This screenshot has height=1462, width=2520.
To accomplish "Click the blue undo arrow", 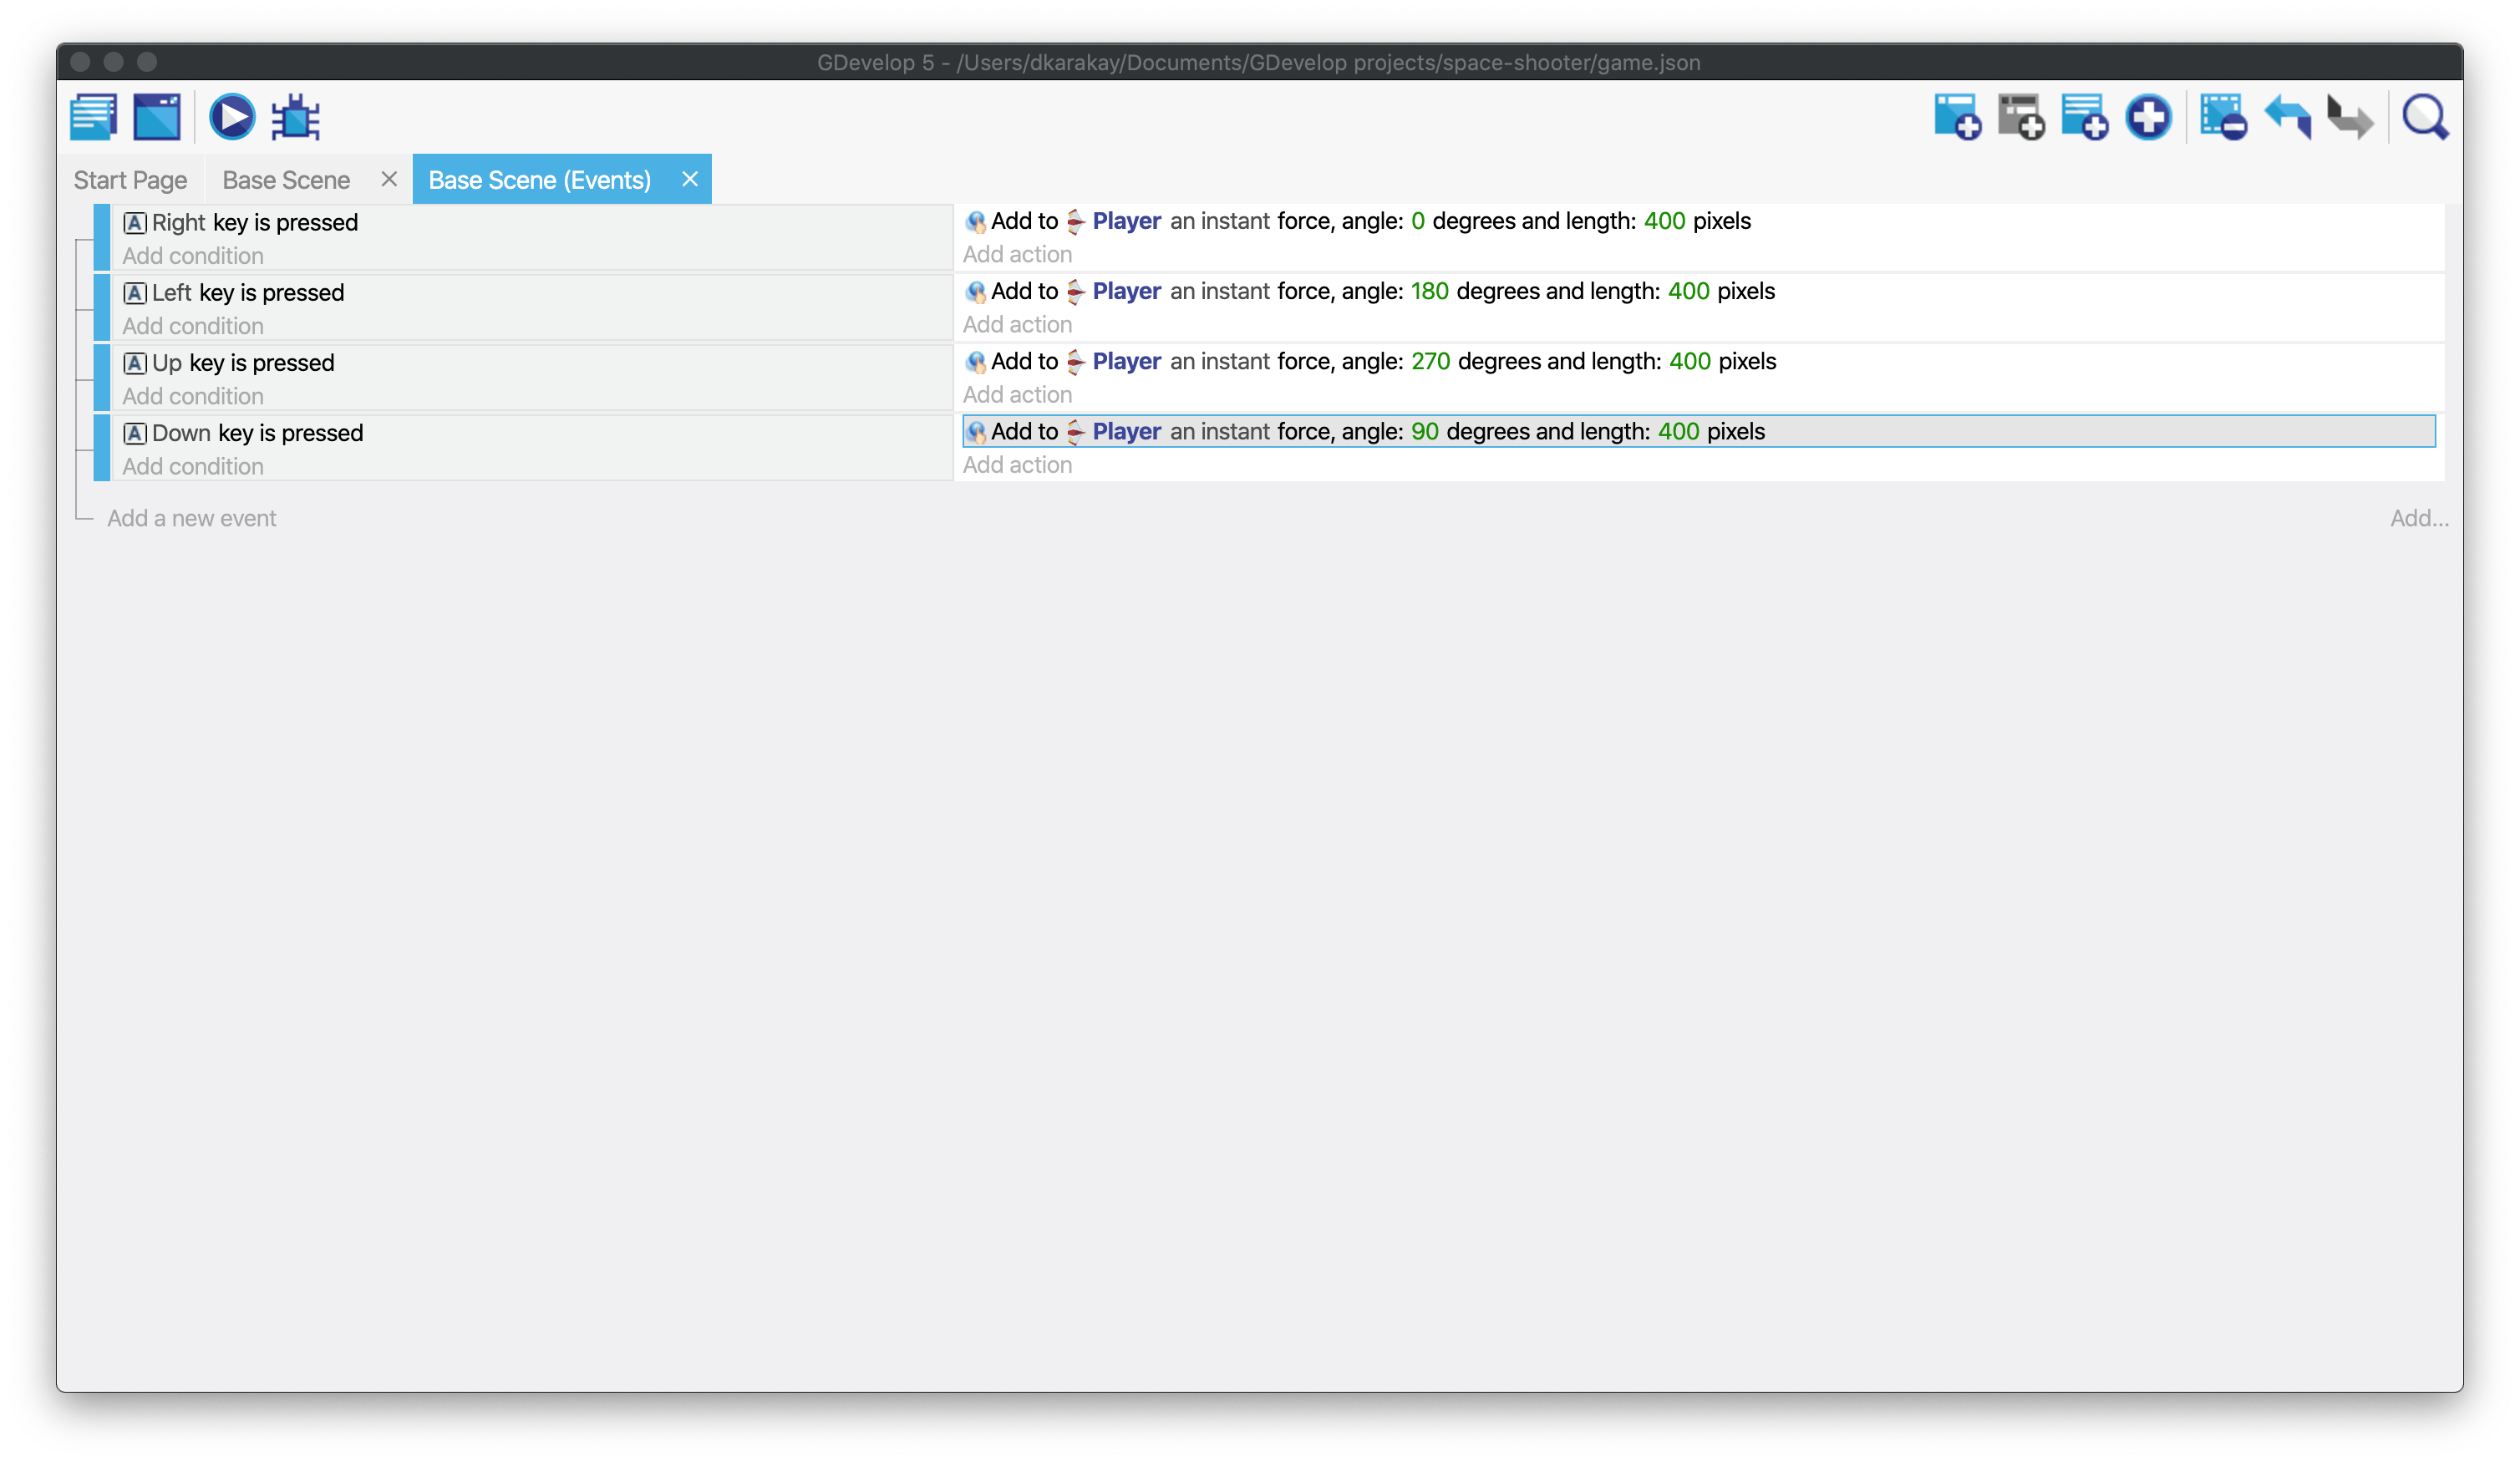I will (2288, 117).
